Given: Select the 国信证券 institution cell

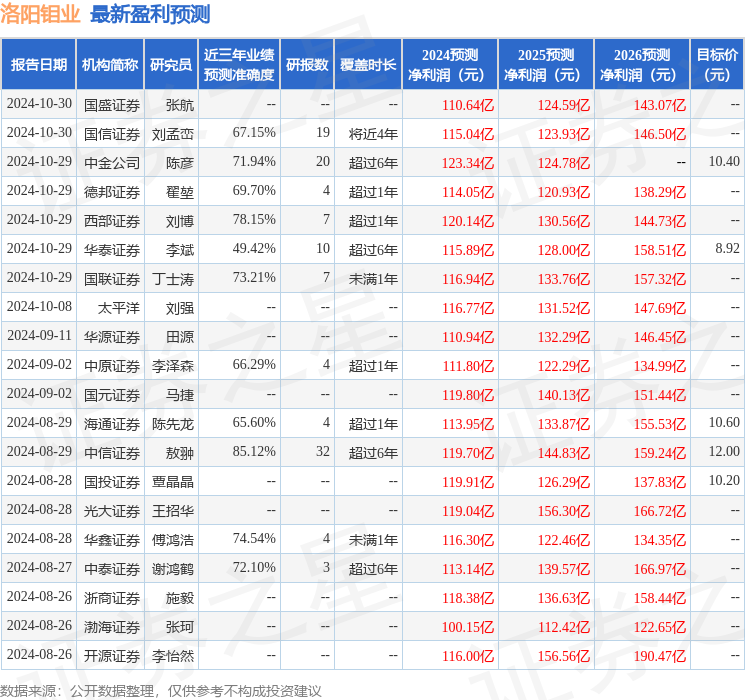Looking at the screenshot, I should [x=112, y=134].
